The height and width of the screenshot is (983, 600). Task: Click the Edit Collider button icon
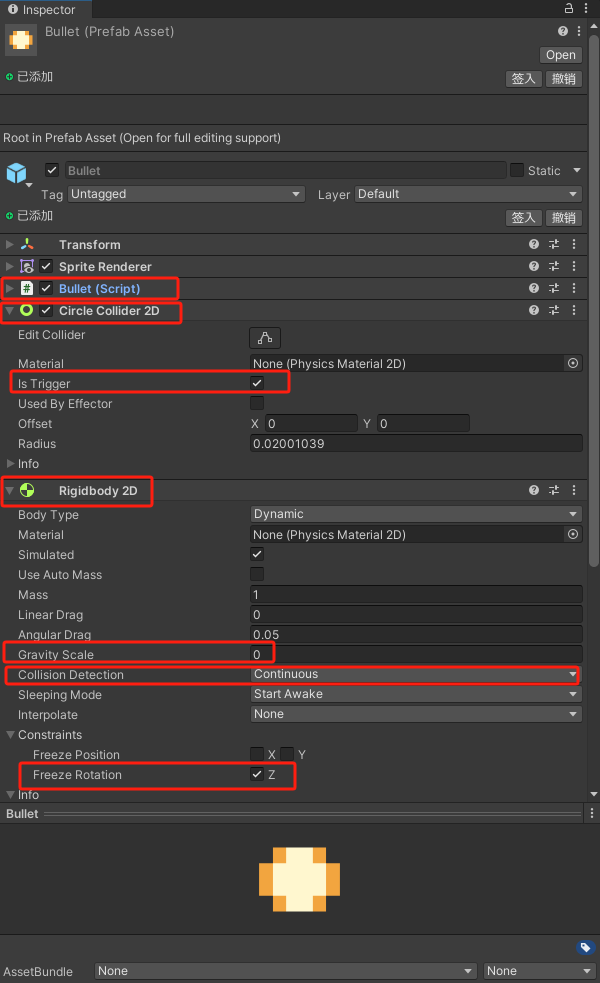pyautogui.click(x=265, y=338)
